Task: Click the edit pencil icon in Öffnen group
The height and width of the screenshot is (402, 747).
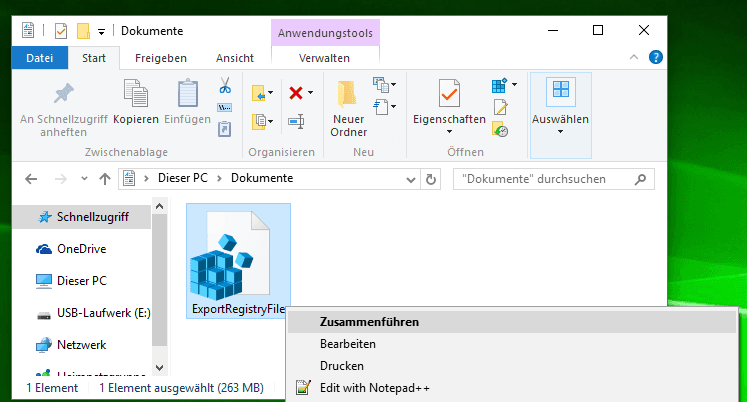Action: pos(500,107)
